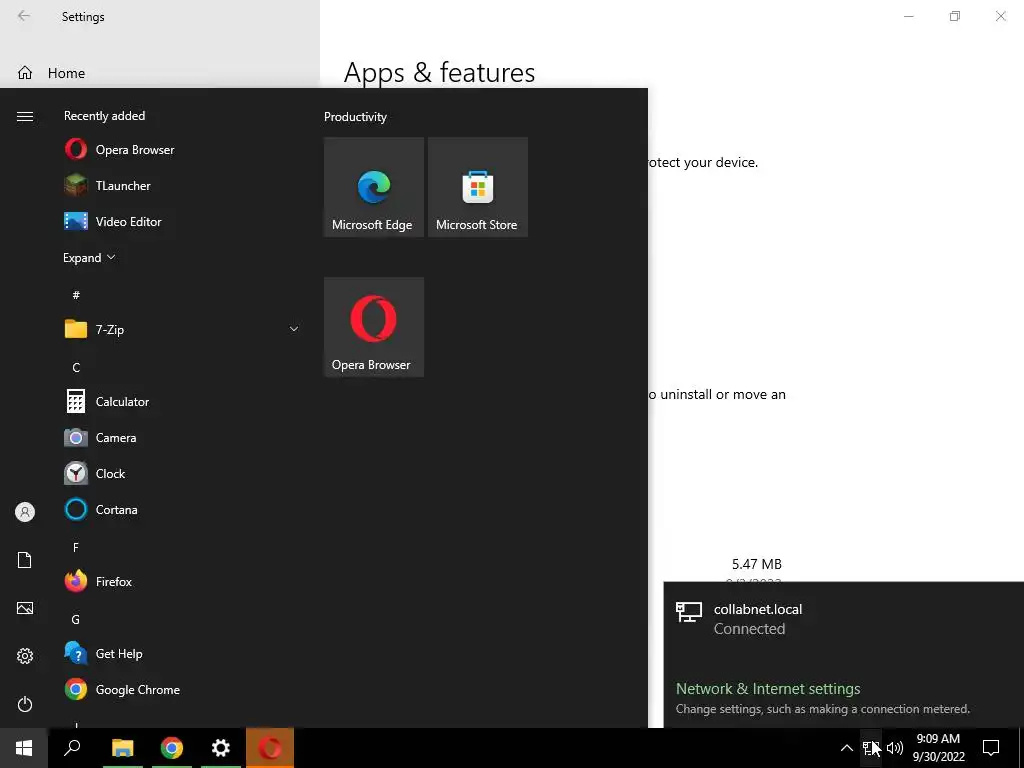This screenshot has height=768, width=1024.
Task: Open Get Help app
Action: click(183, 653)
